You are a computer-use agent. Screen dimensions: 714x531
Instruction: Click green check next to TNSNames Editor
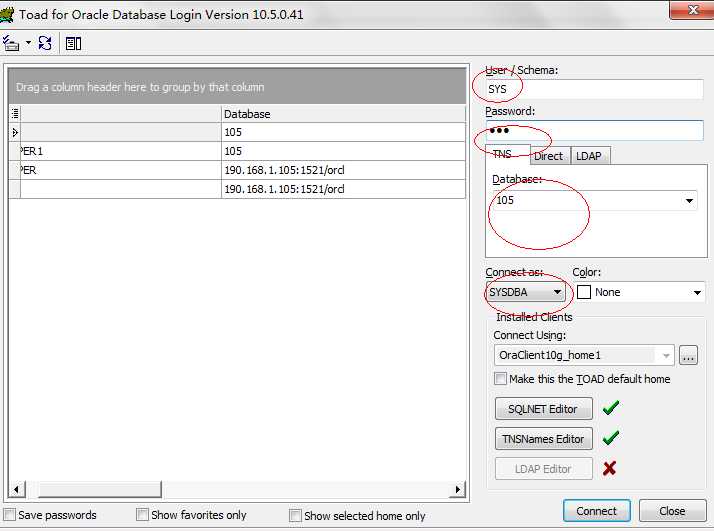pyautogui.click(x=611, y=438)
